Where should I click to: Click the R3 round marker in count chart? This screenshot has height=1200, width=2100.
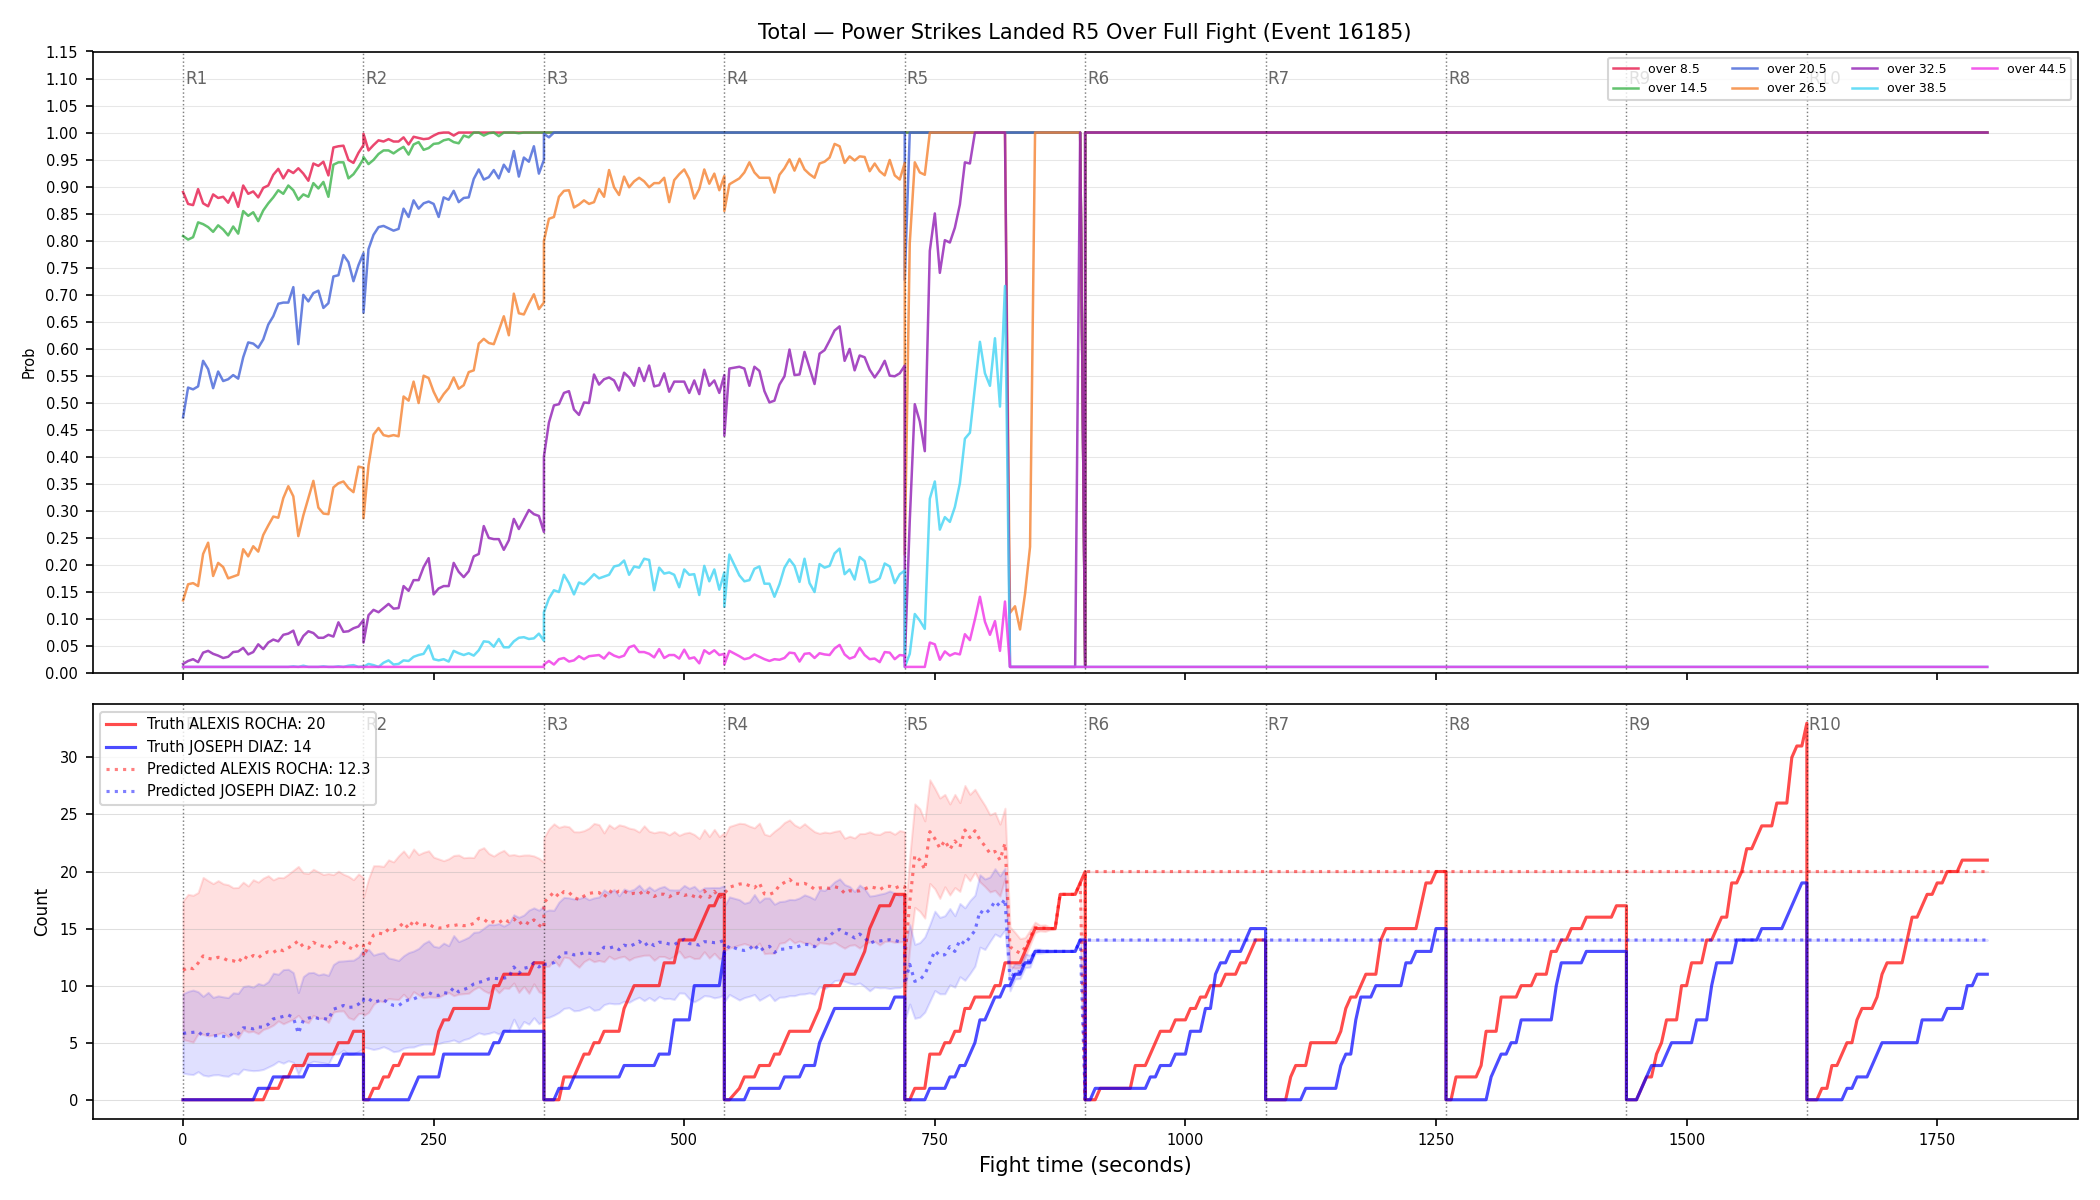(x=557, y=724)
